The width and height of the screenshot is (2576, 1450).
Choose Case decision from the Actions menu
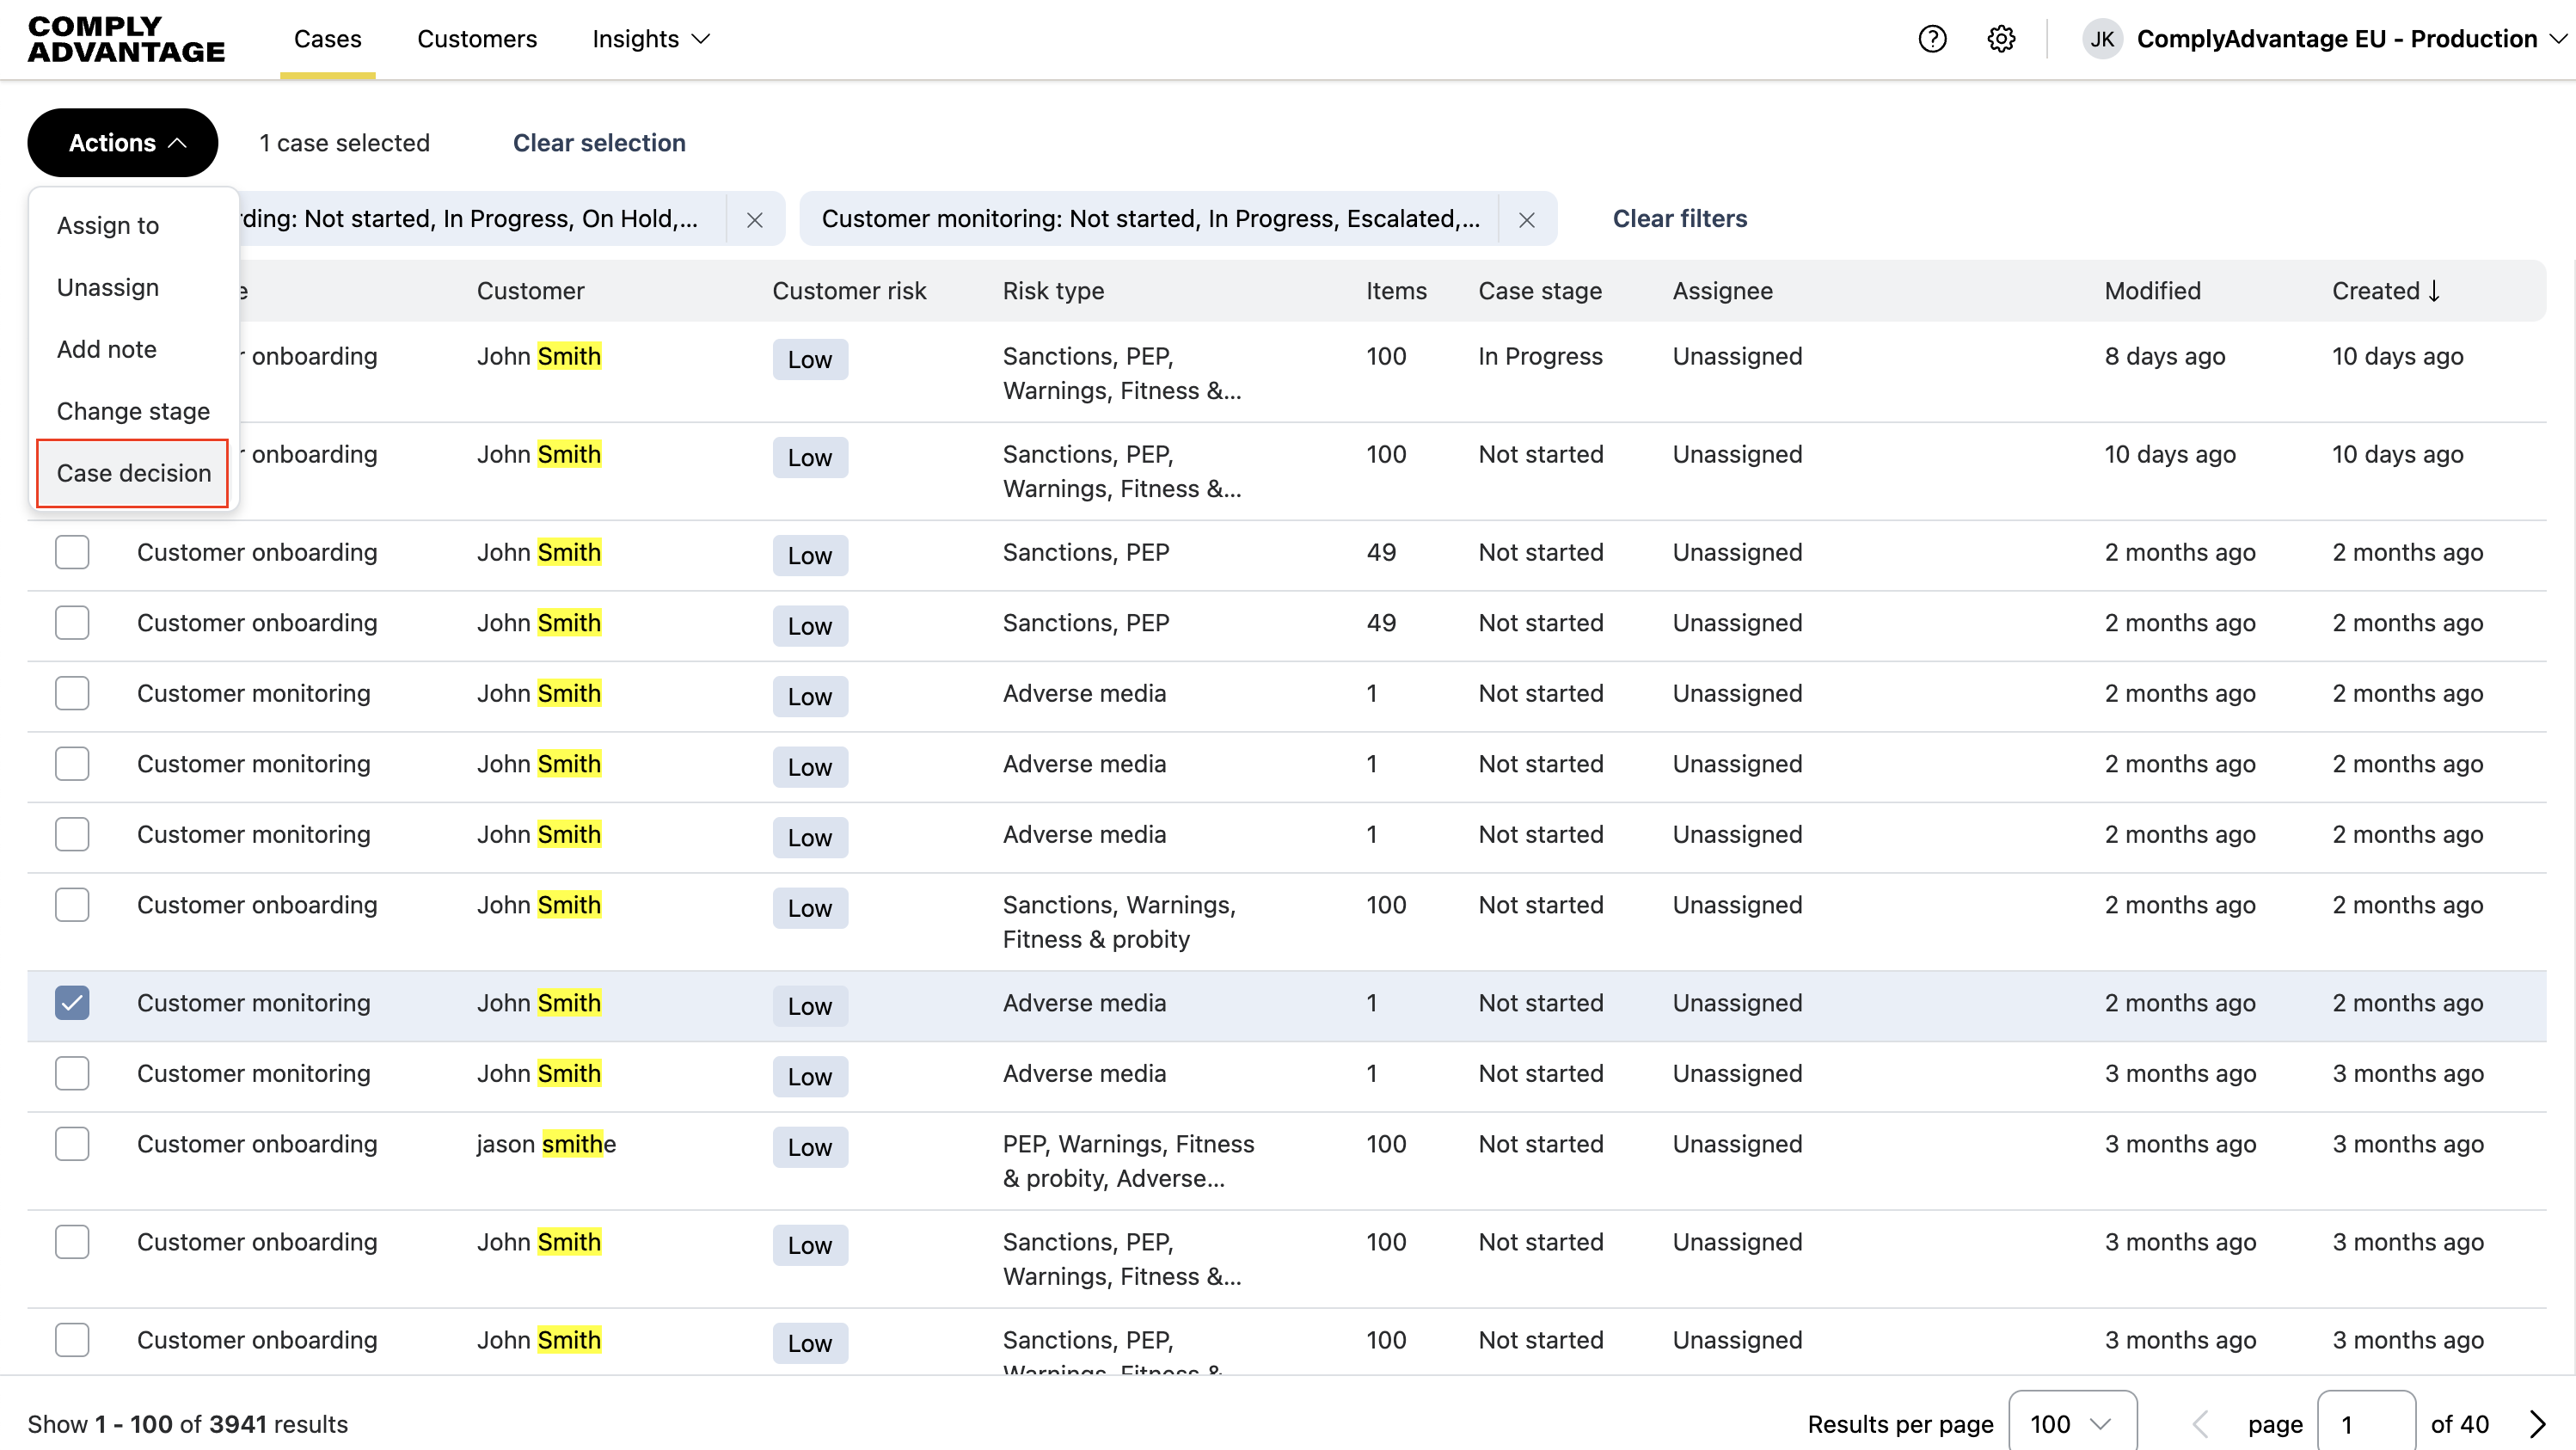pyautogui.click(x=133, y=473)
